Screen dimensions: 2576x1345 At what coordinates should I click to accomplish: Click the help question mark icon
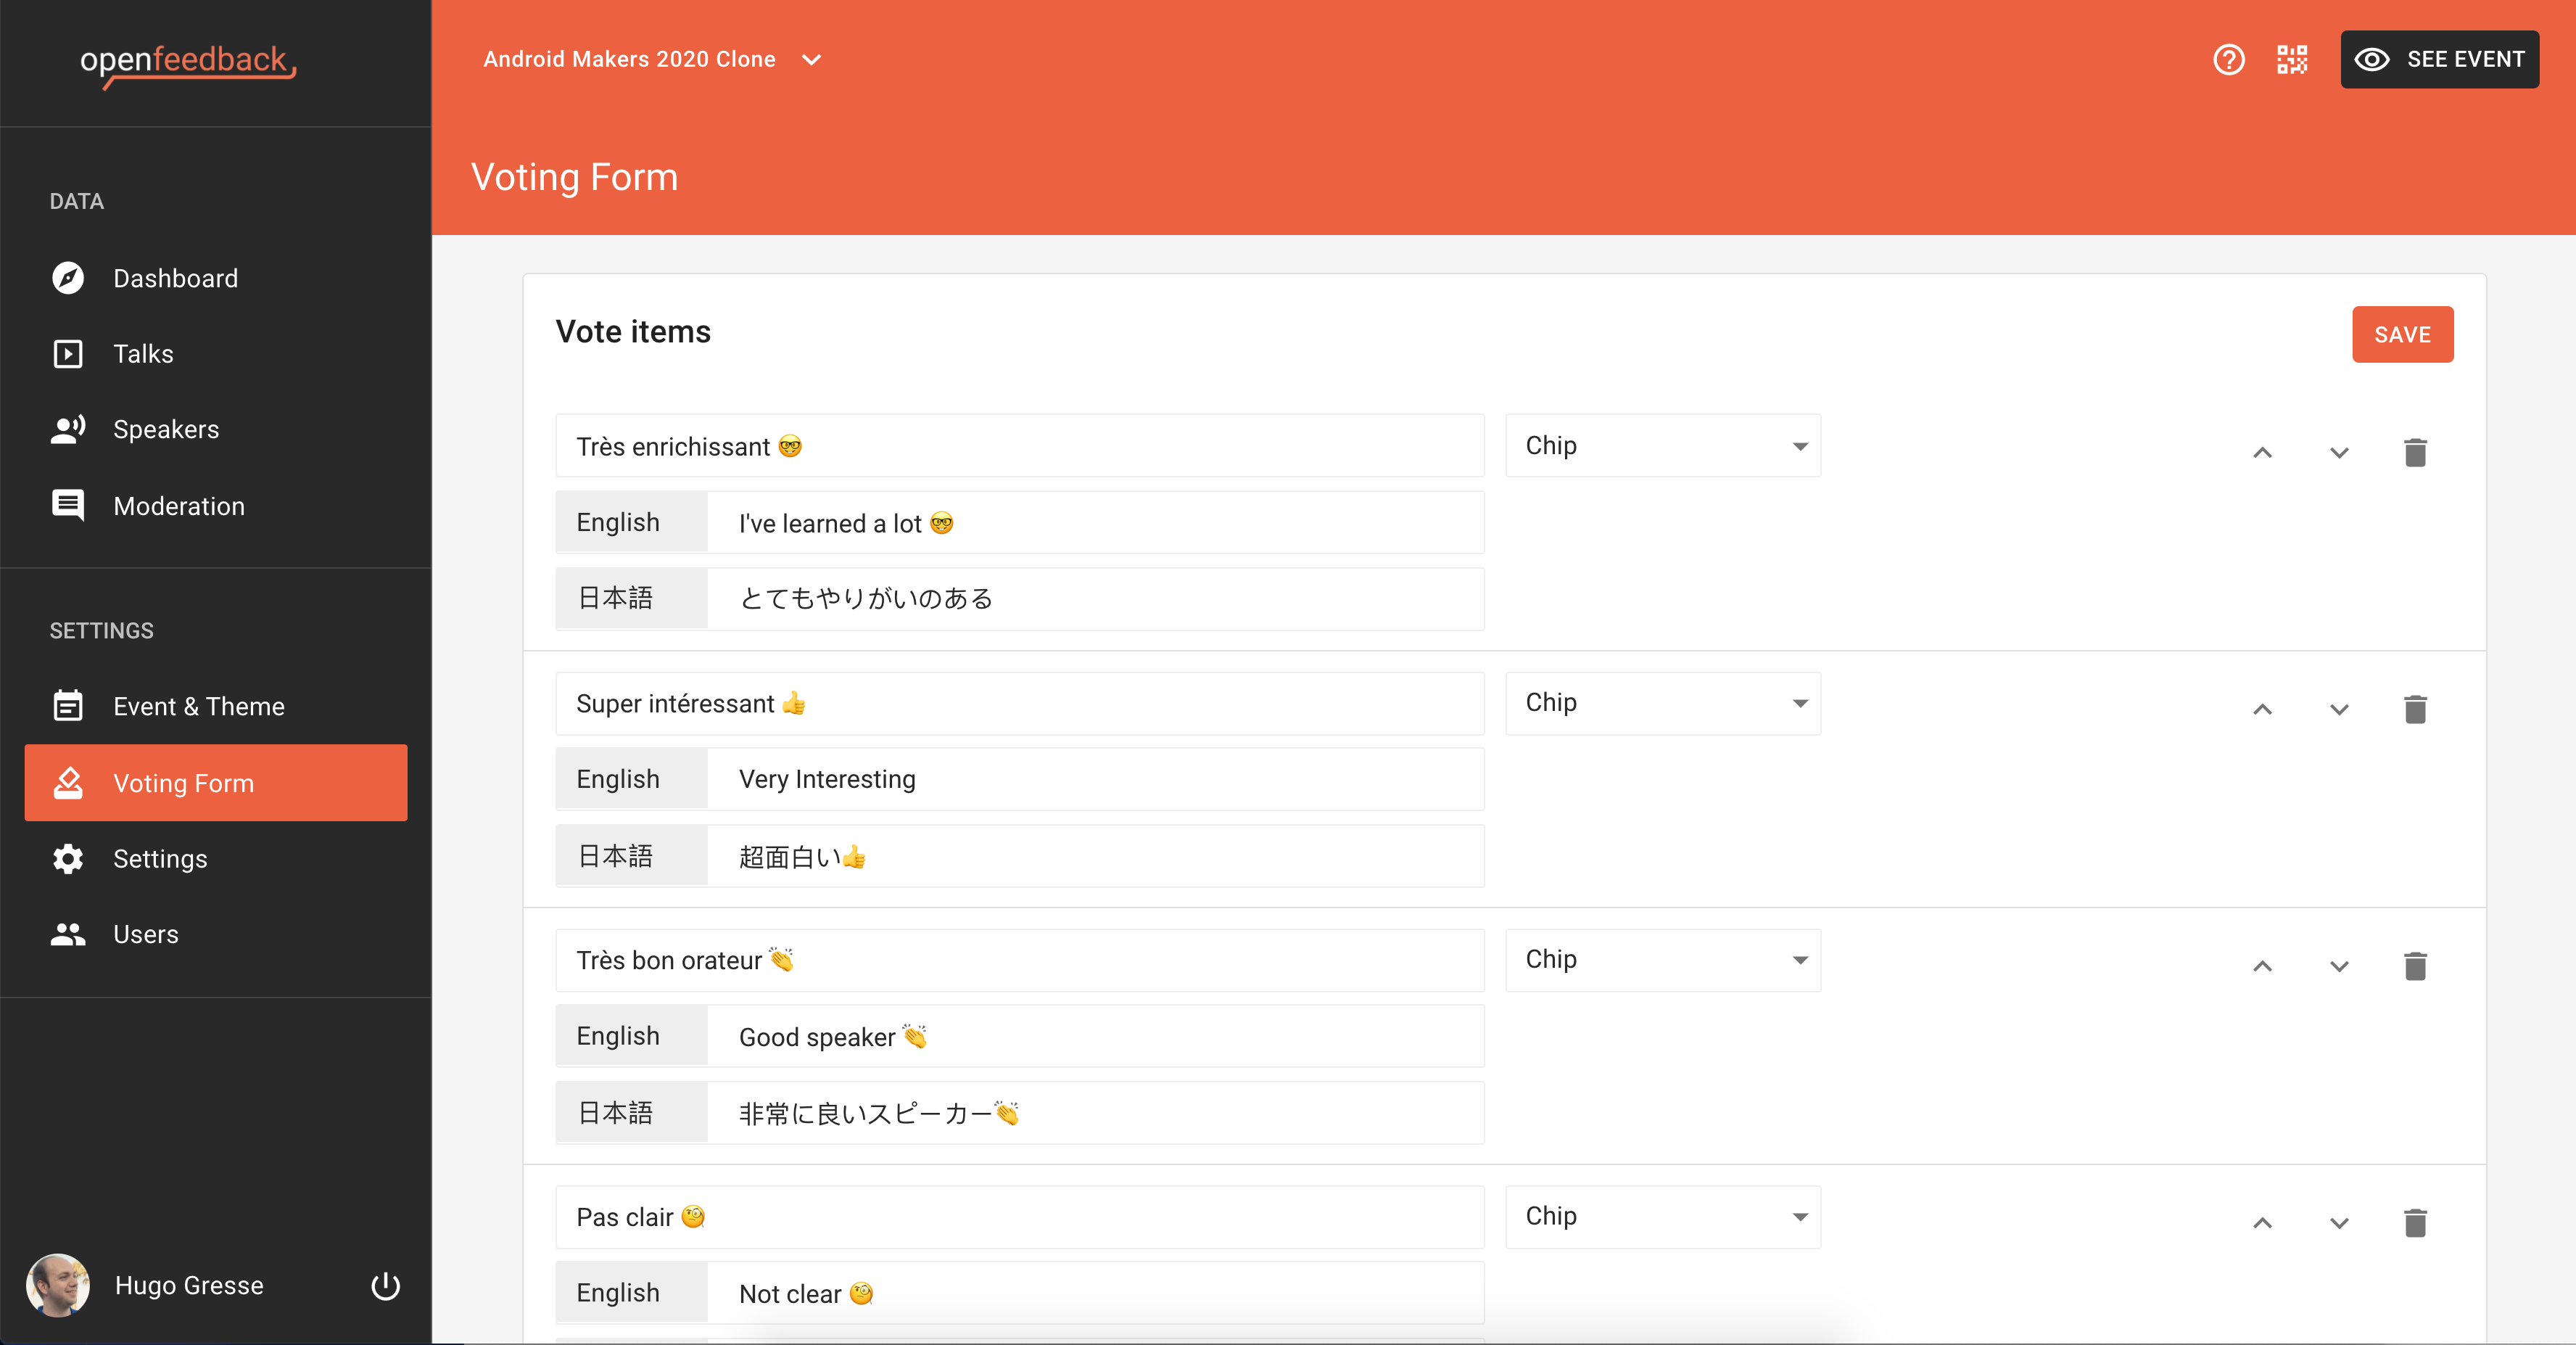tap(2228, 59)
